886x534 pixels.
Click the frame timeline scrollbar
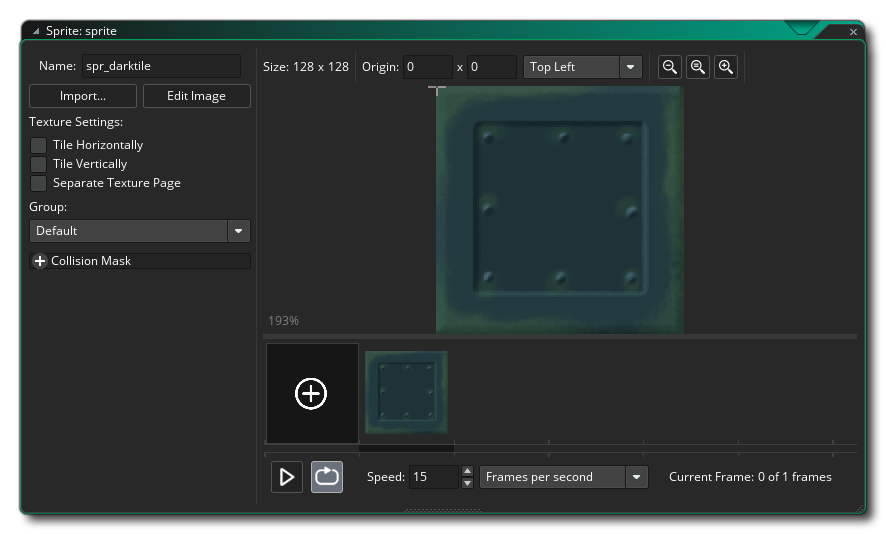pyautogui.click(x=406, y=449)
